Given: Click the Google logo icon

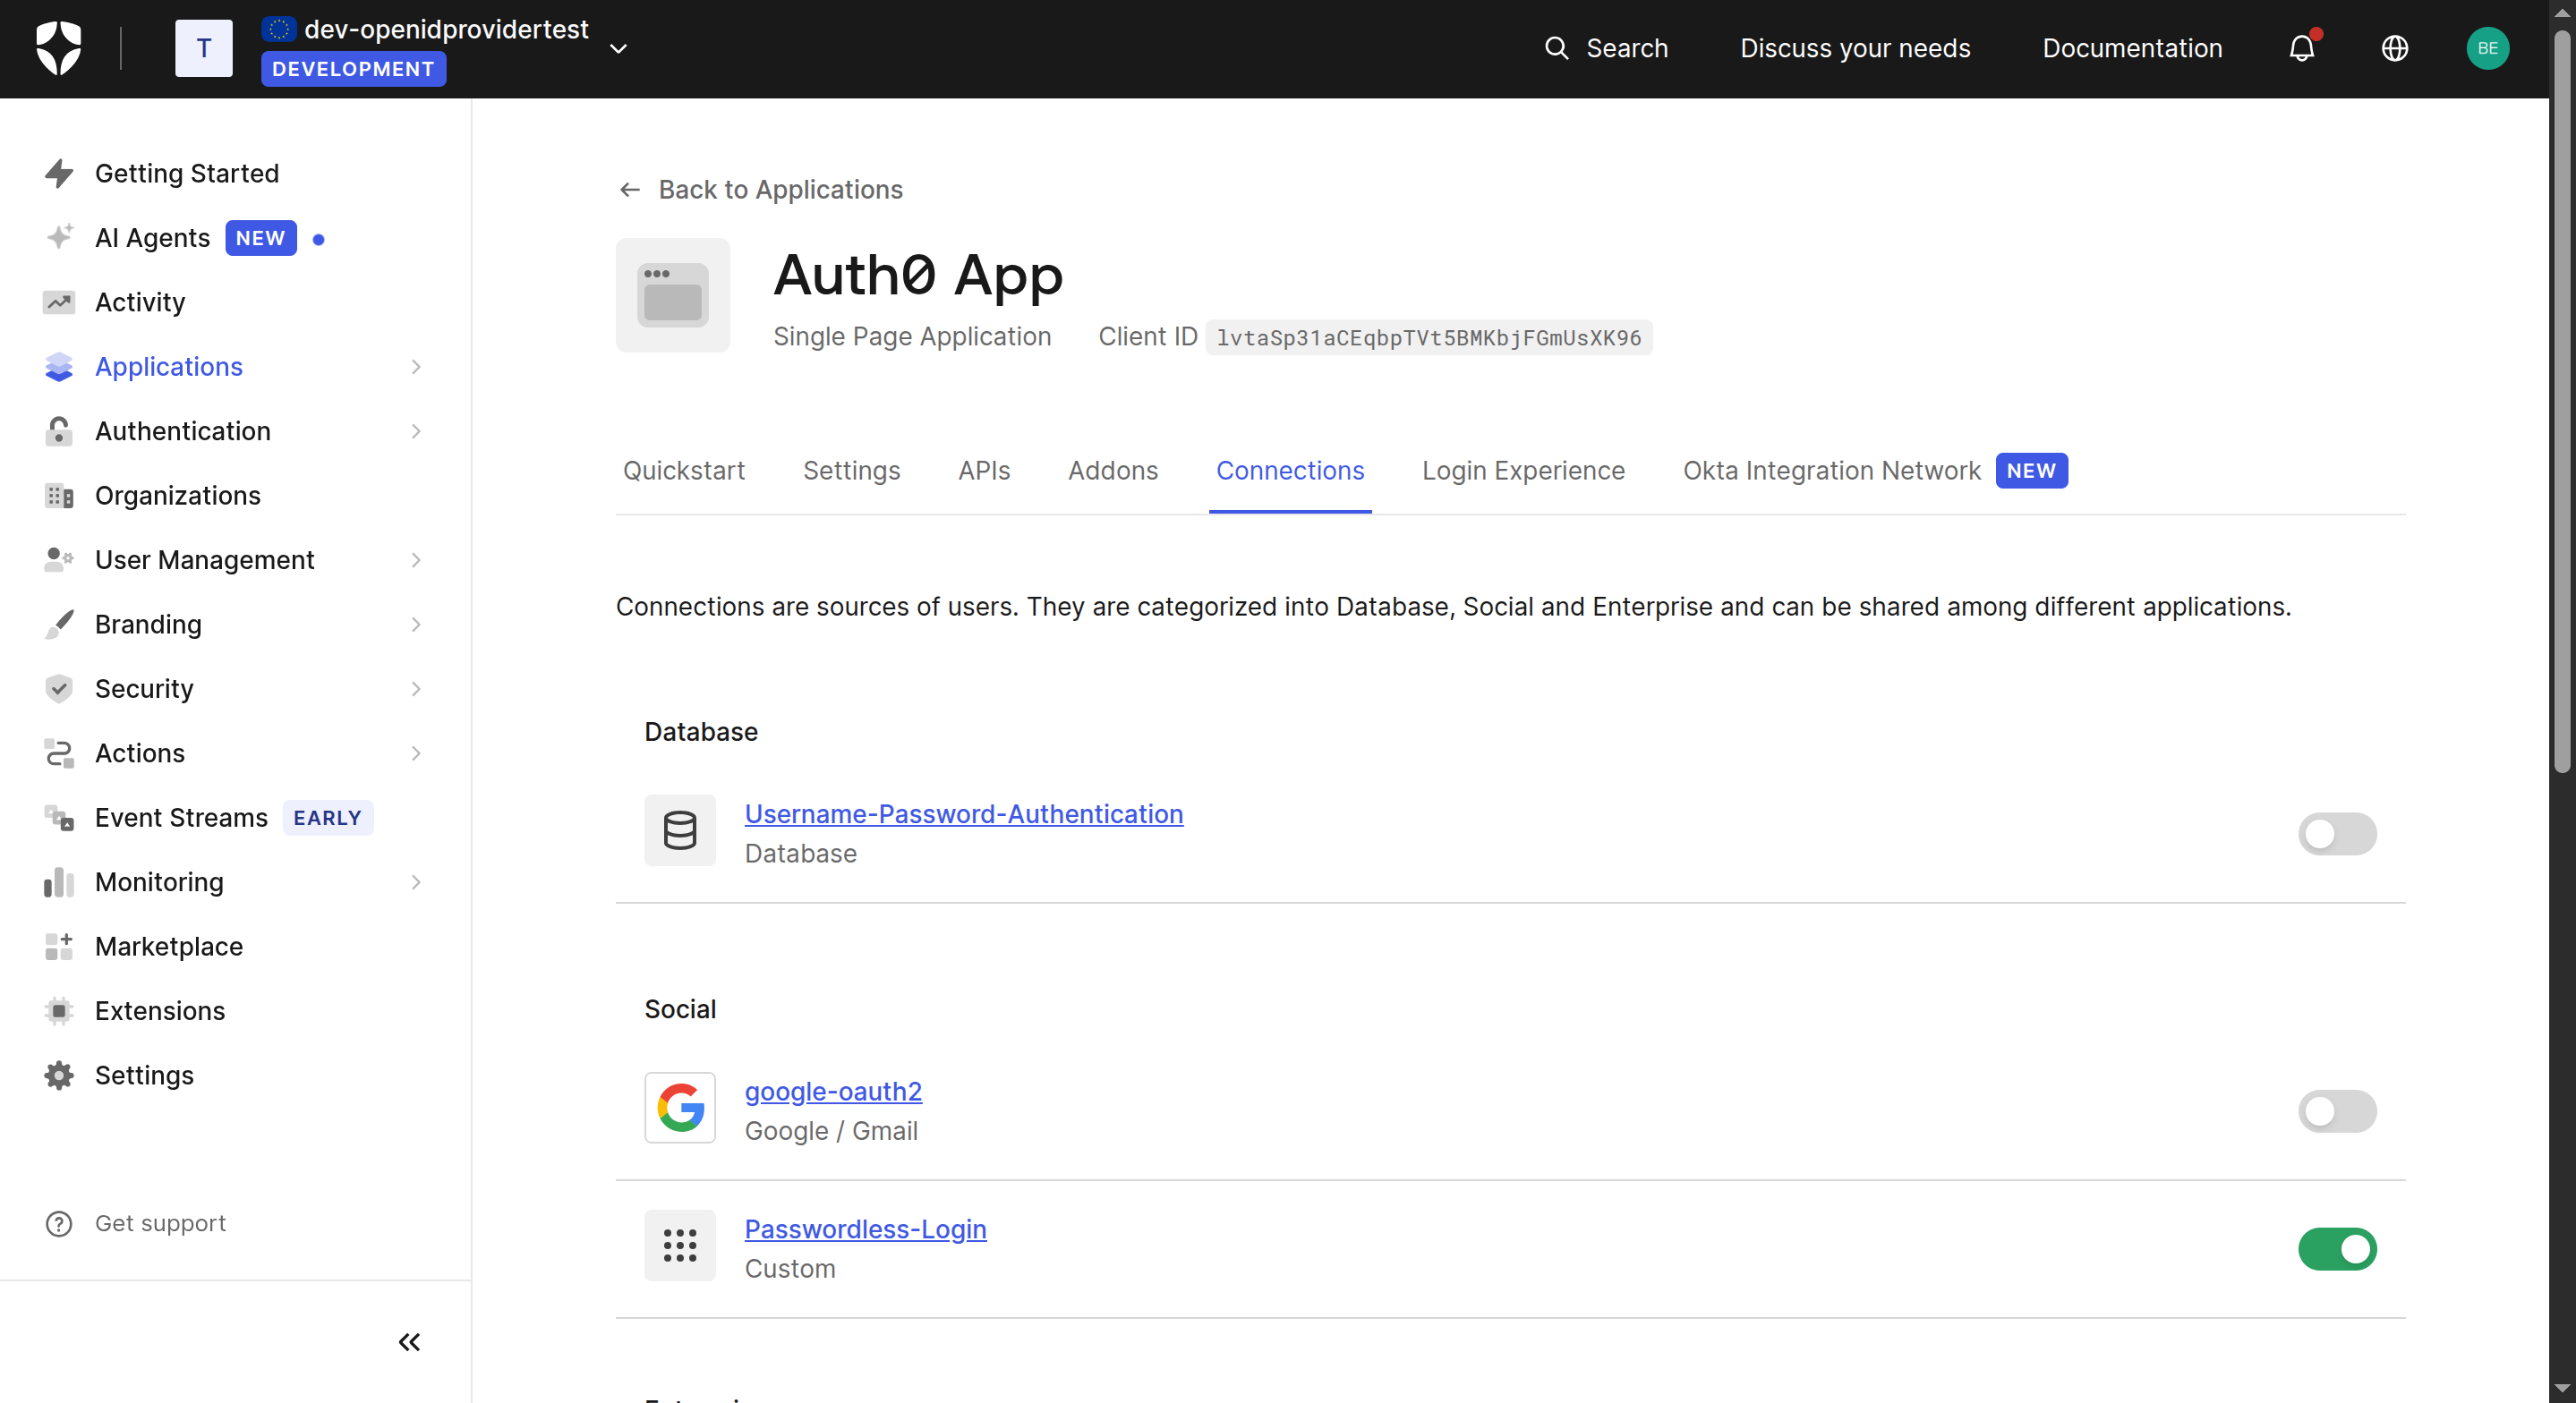Looking at the screenshot, I should [x=680, y=1108].
